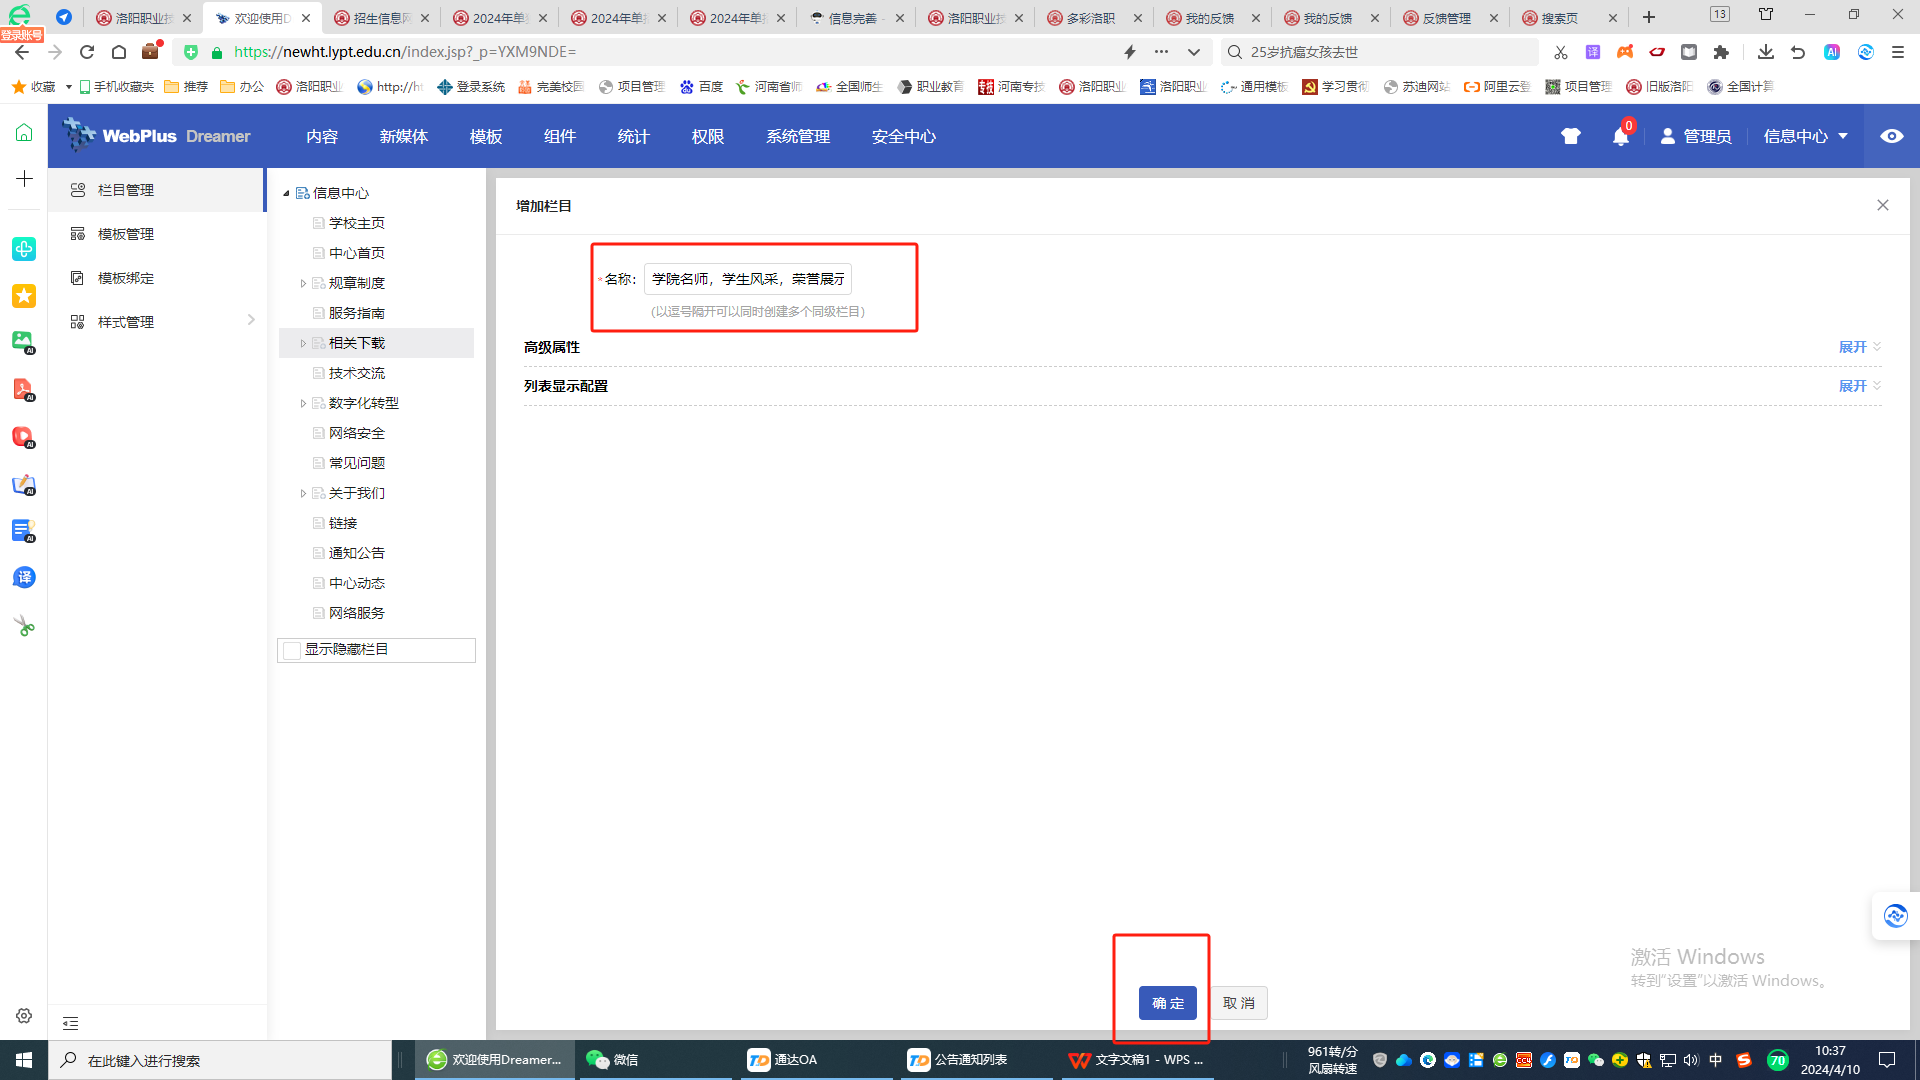Close the 增加栏目 dialog
Viewport: 1920px width, 1080px height.
coord(1882,205)
